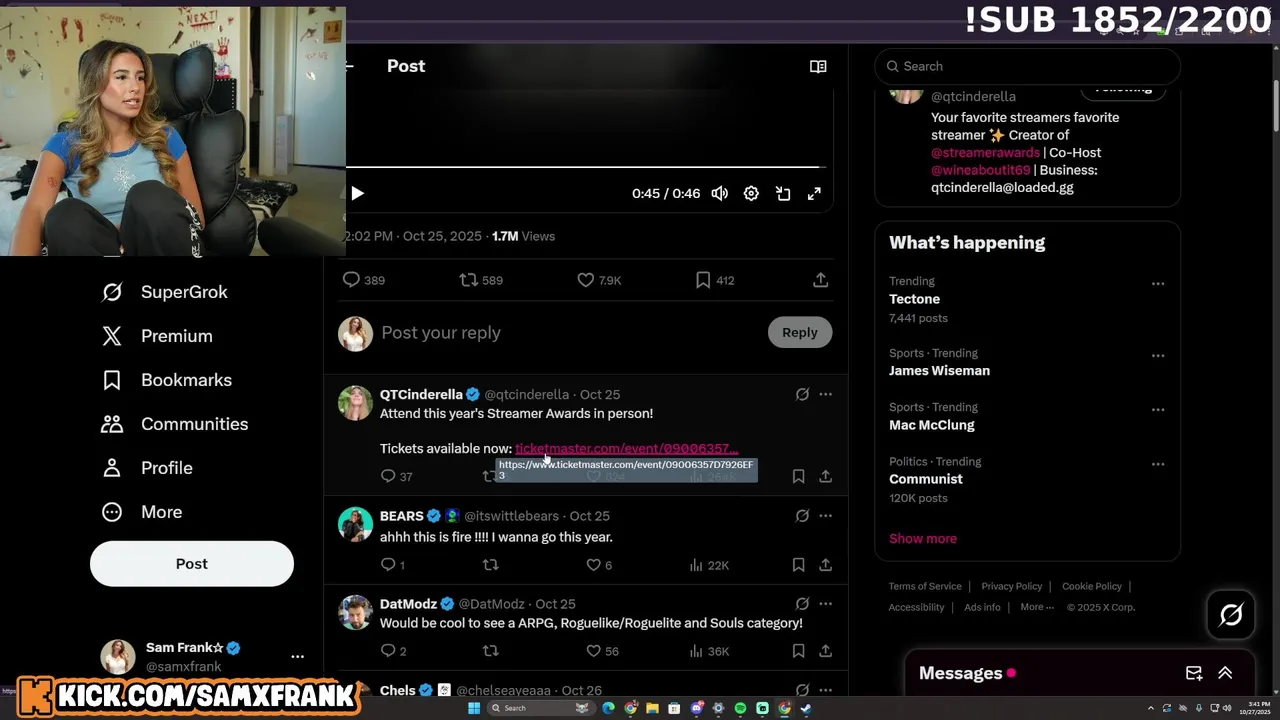Bookmark the main post (412)
This screenshot has width=1280, height=720.
click(715, 280)
